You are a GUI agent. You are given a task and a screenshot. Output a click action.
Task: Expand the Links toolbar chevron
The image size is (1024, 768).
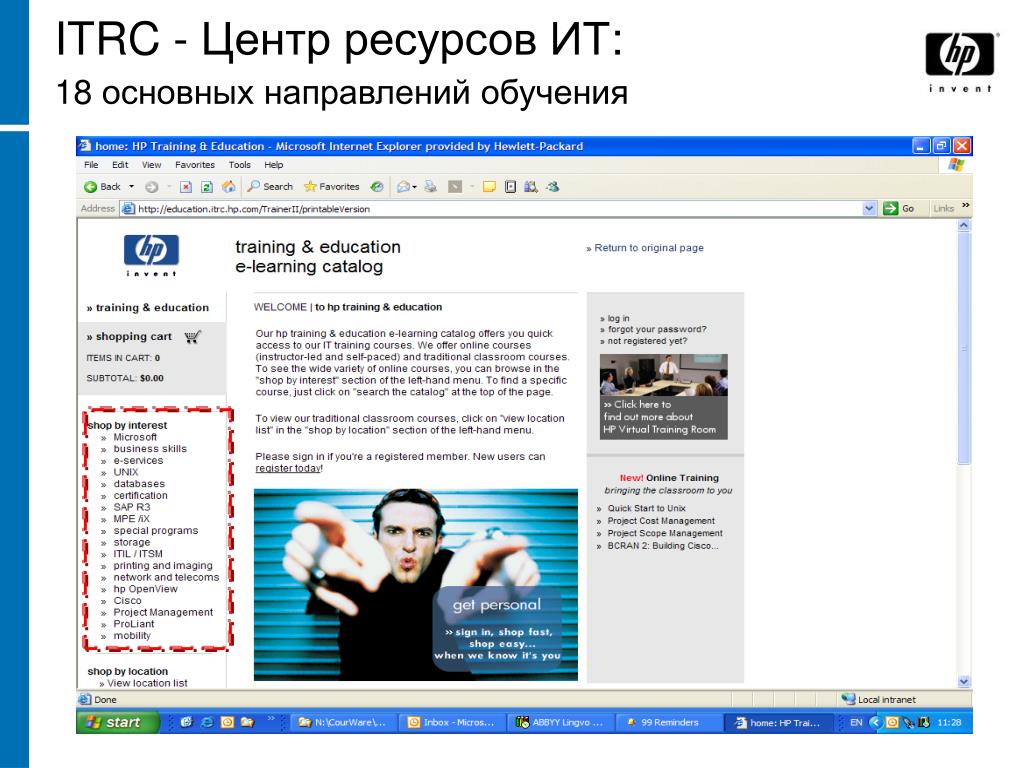[965, 206]
